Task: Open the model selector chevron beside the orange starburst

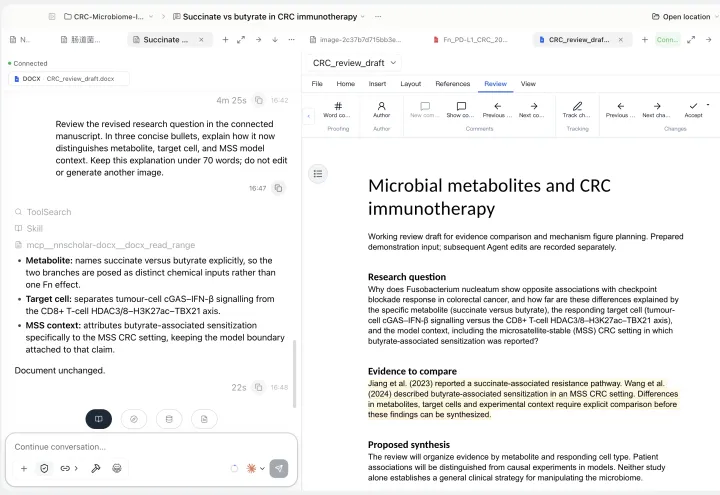Action: pyautogui.click(x=262, y=468)
